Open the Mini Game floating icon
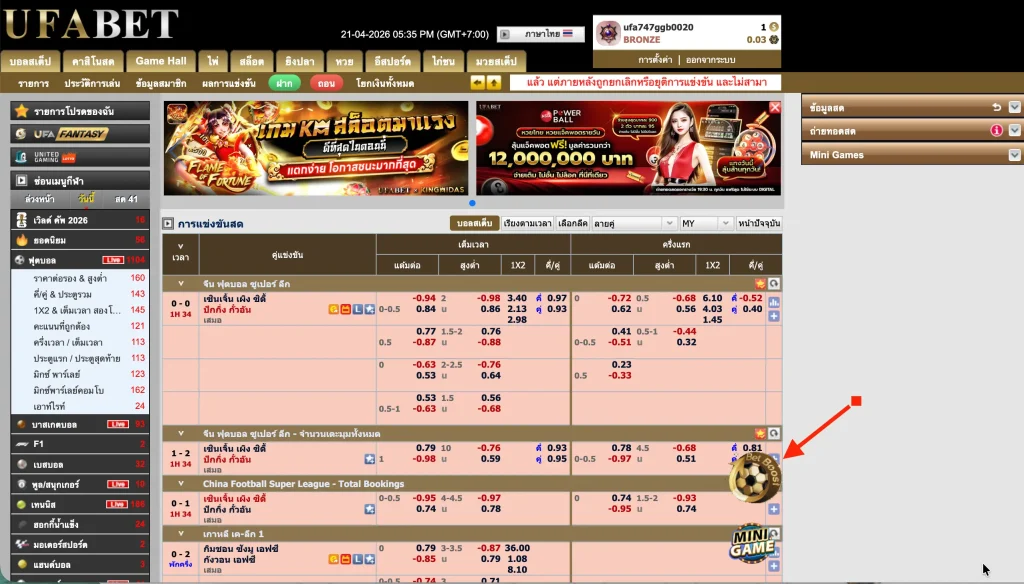 [x=752, y=543]
